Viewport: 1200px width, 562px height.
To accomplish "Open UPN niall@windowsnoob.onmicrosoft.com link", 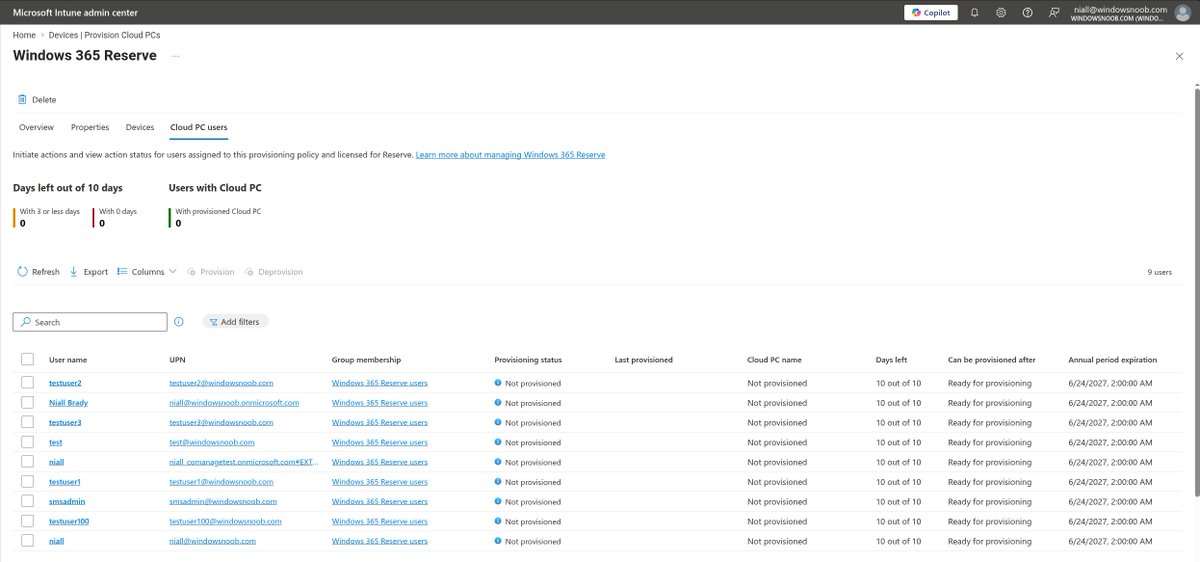I will click(235, 403).
